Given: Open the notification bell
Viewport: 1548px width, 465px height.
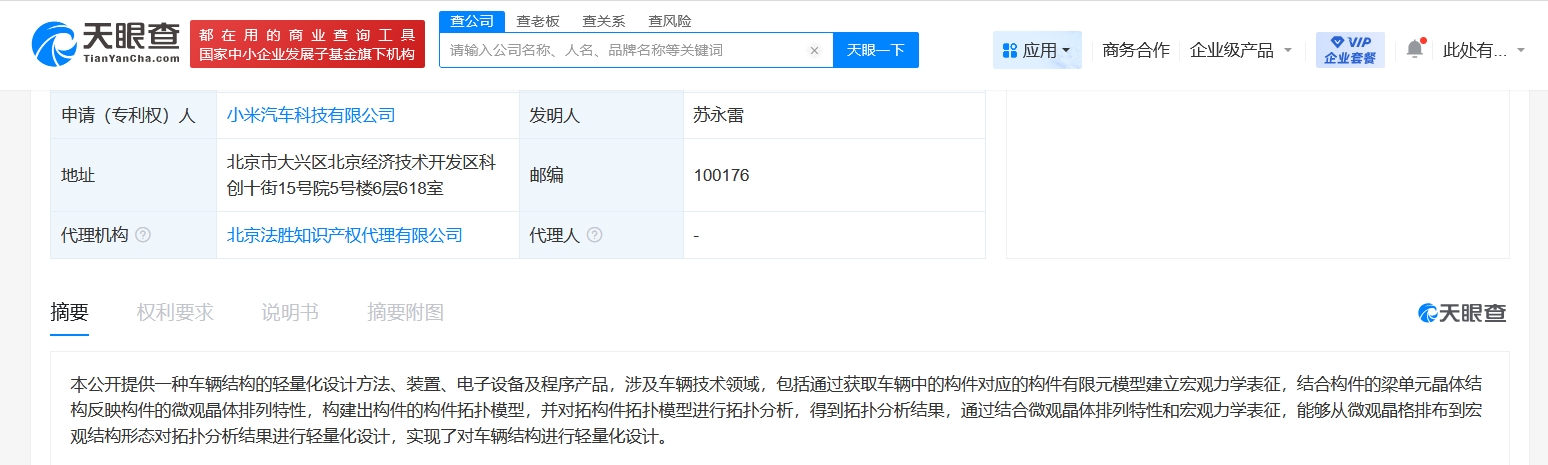Looking at the screenshot, I should pyautogui.click(x=1414, y=49).
